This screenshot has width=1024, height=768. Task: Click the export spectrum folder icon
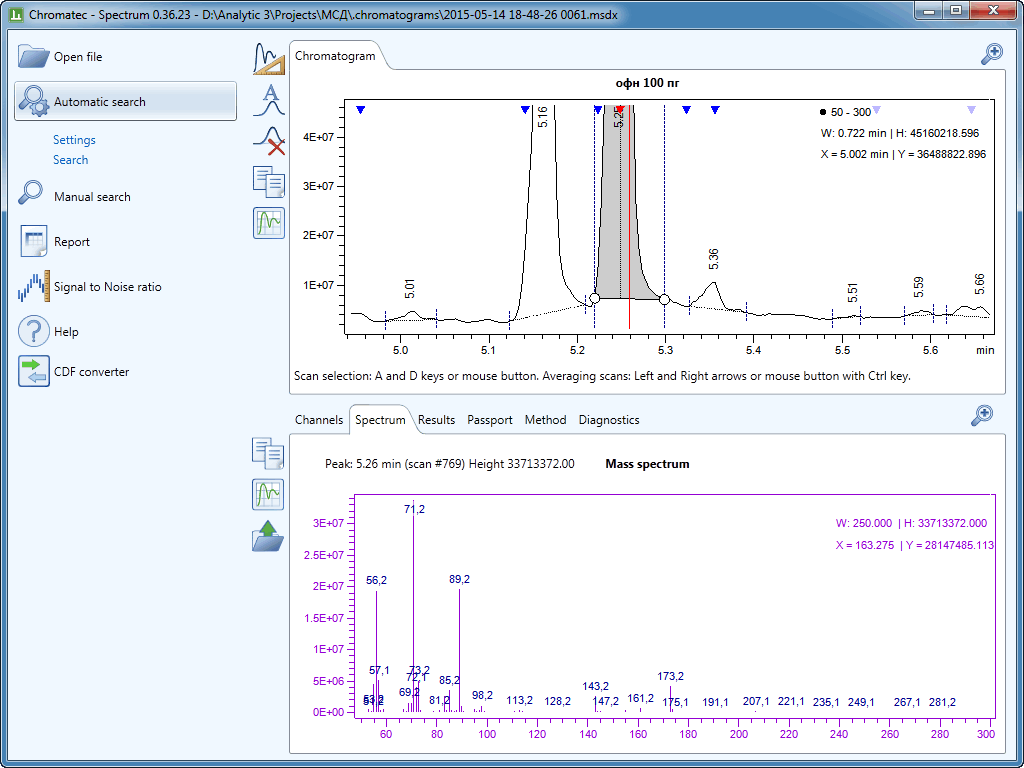(268, 536)
